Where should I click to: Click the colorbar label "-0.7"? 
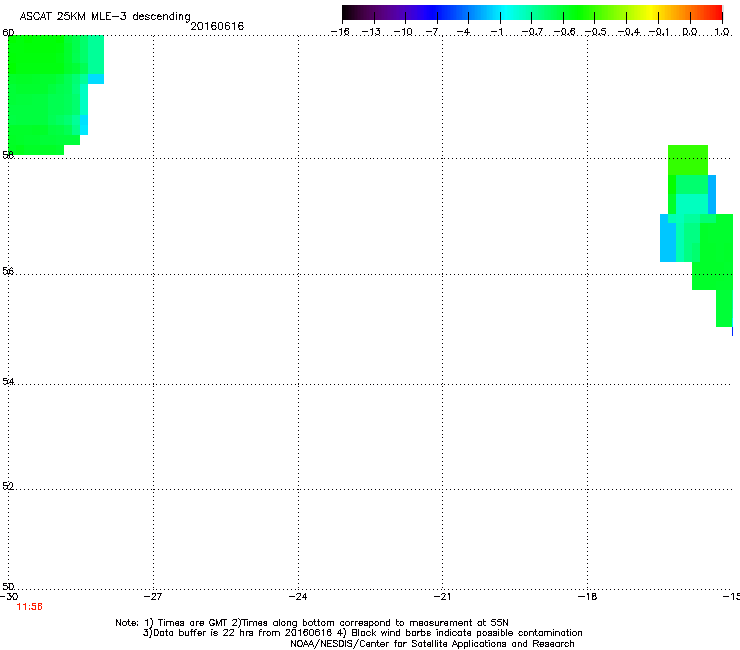tap(532, 32)
